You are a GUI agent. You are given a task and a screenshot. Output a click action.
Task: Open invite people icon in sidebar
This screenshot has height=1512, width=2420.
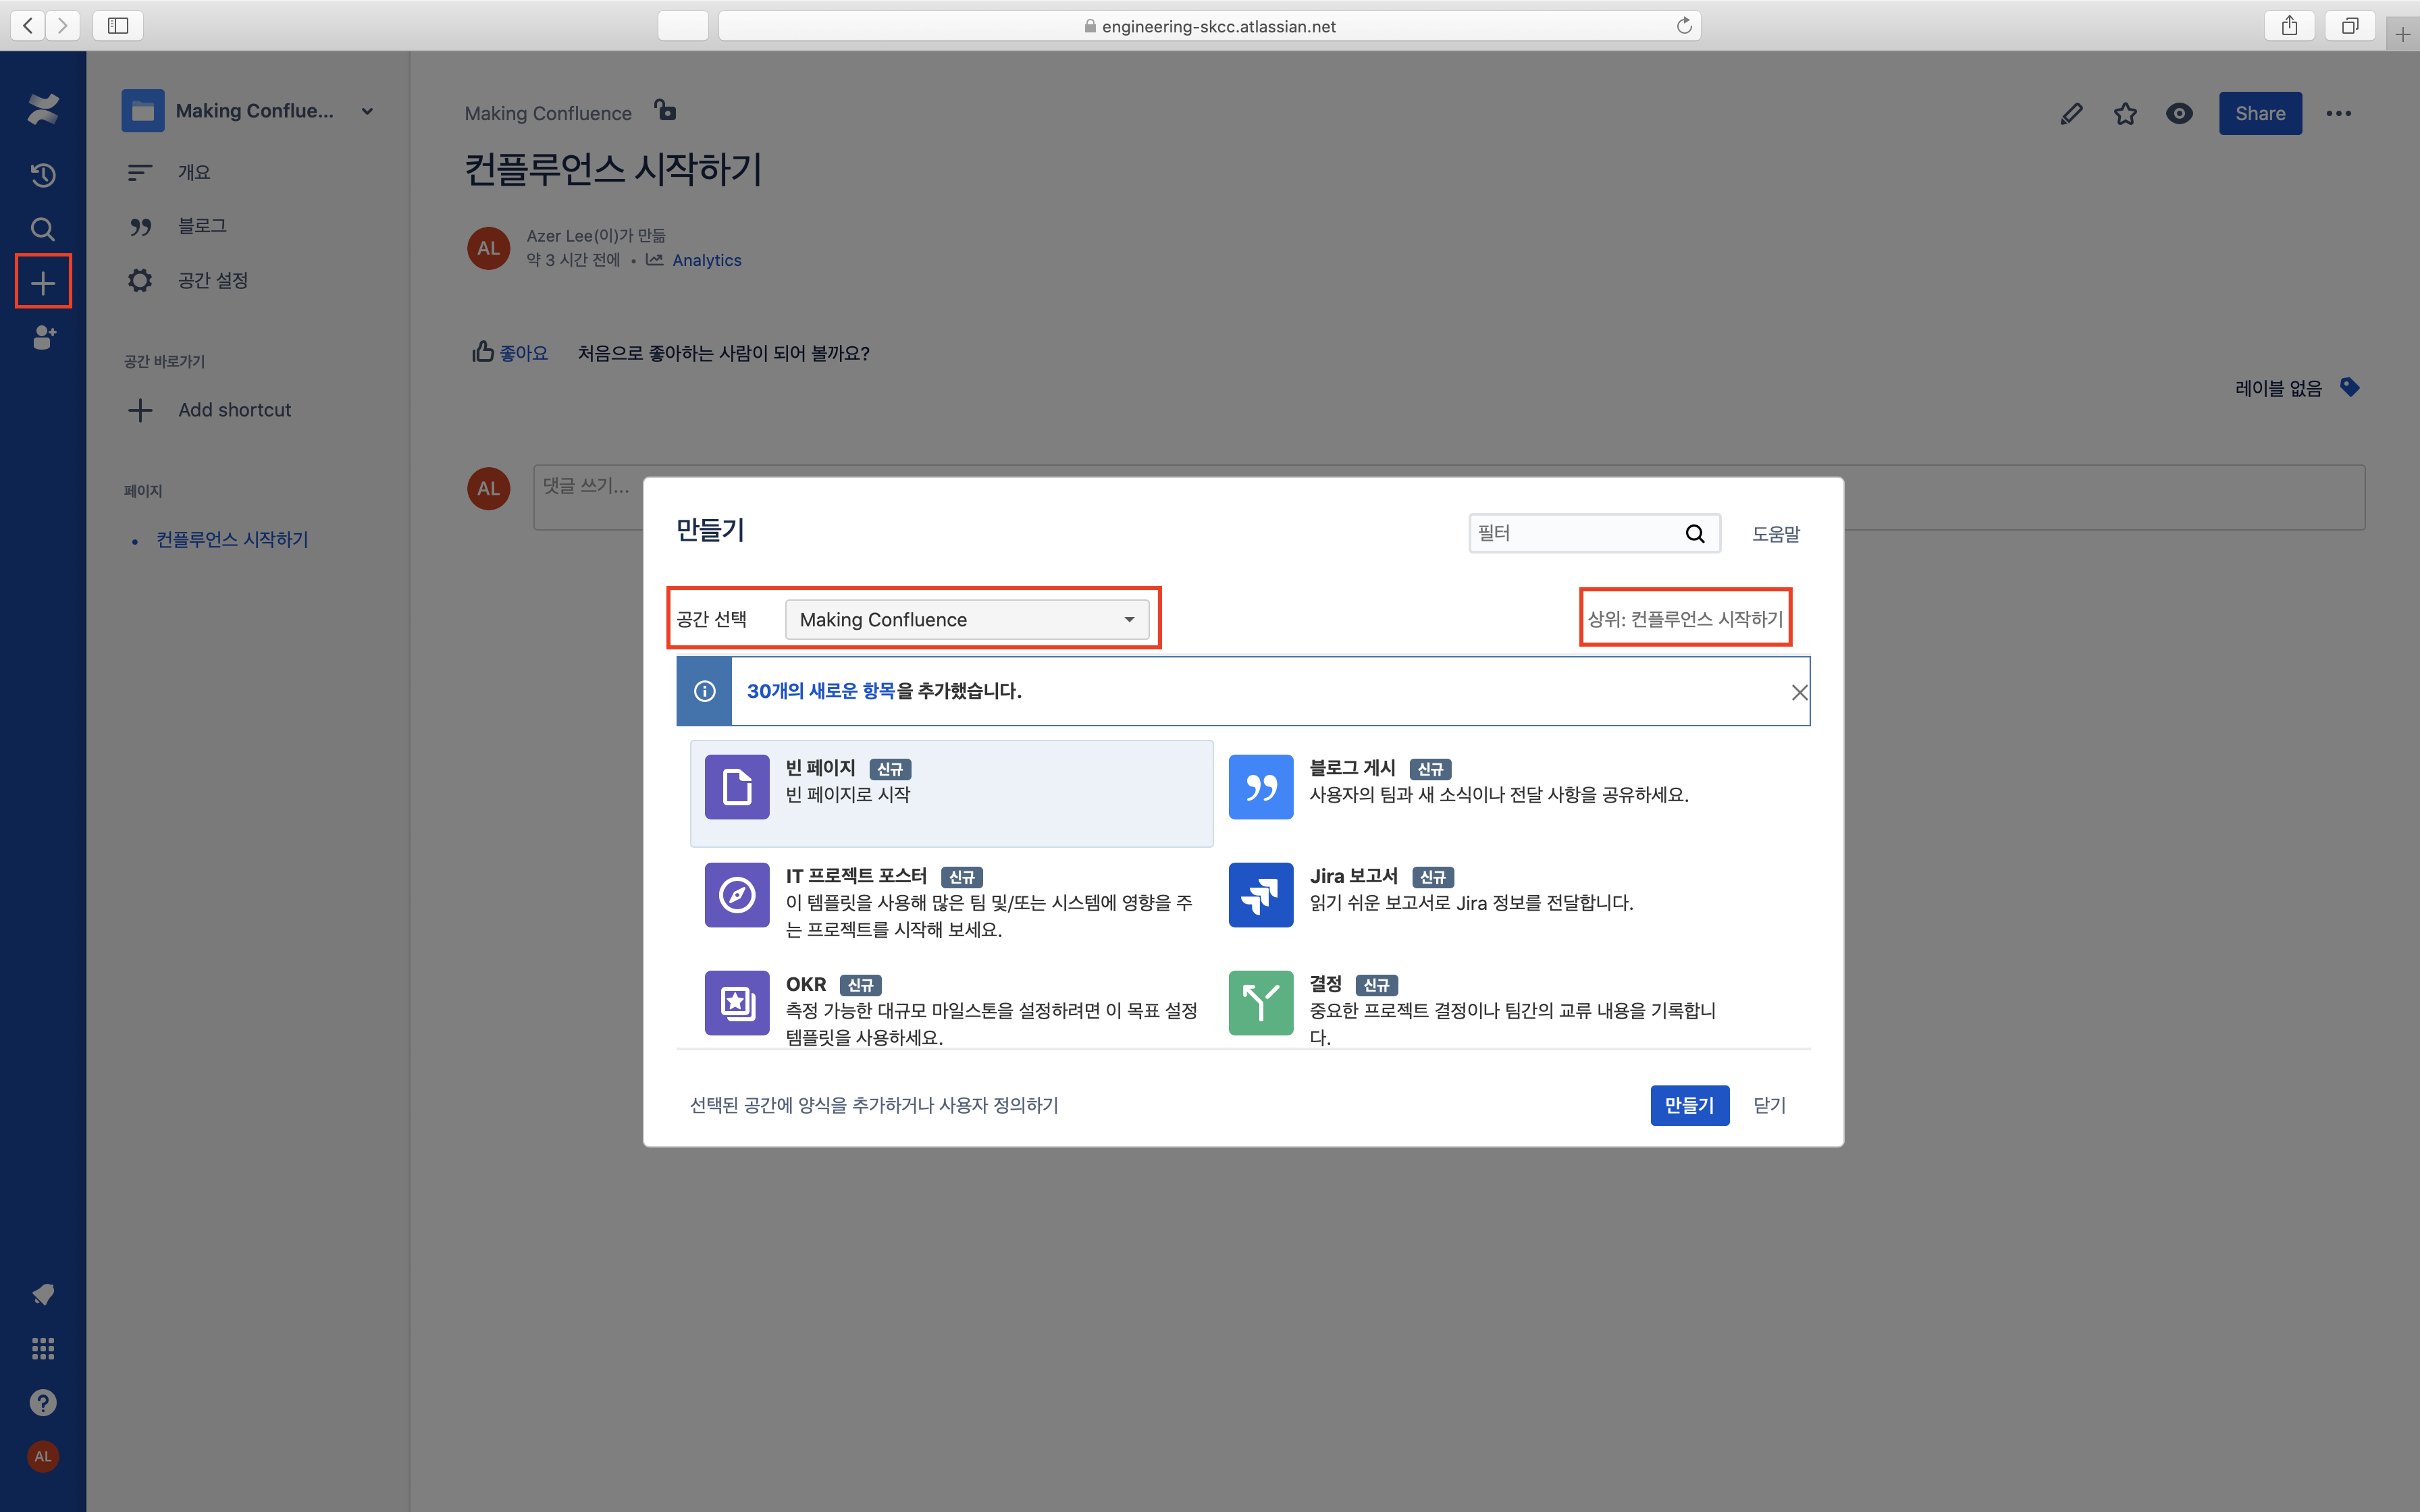click(x=43, y=338)
